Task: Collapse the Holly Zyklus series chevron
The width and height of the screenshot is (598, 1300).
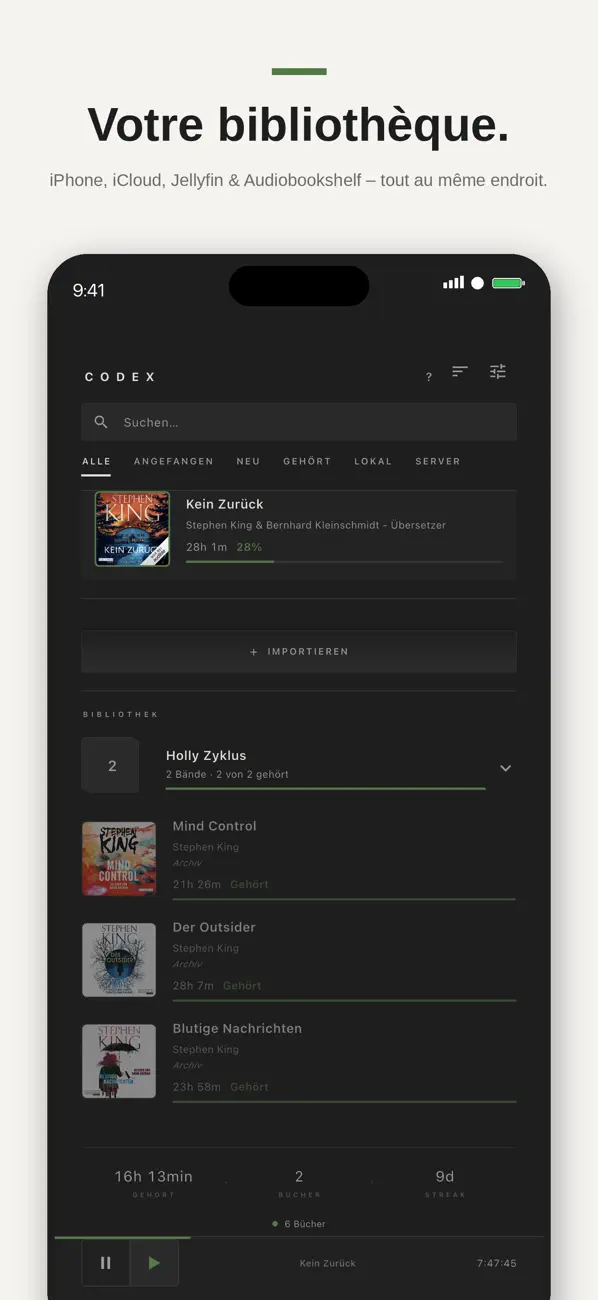Action: [x=505, y=768]
